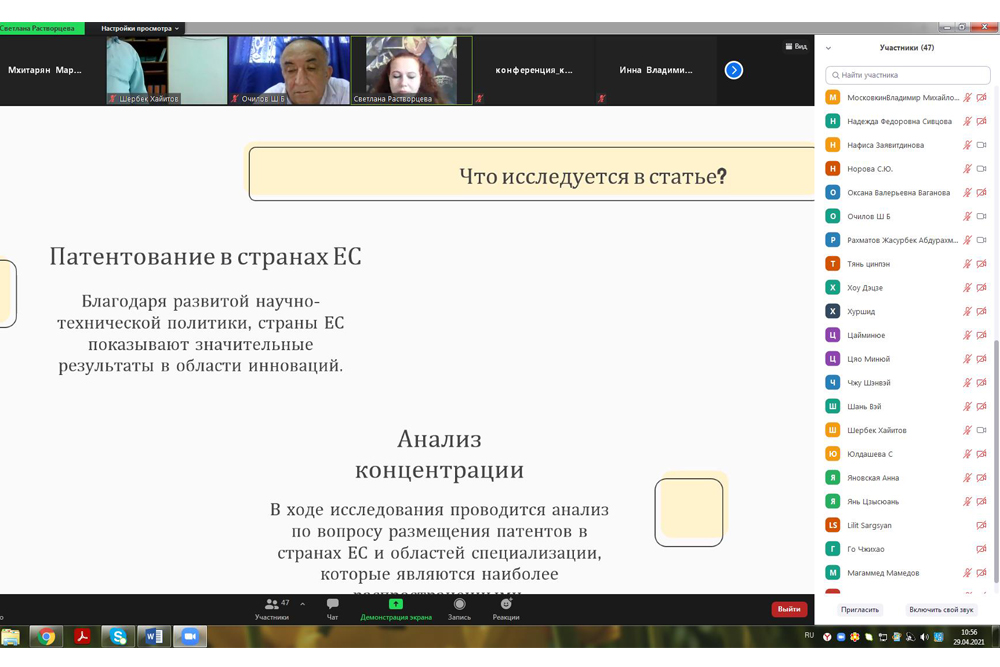Open the Chat panel icon

pos(332,605)
